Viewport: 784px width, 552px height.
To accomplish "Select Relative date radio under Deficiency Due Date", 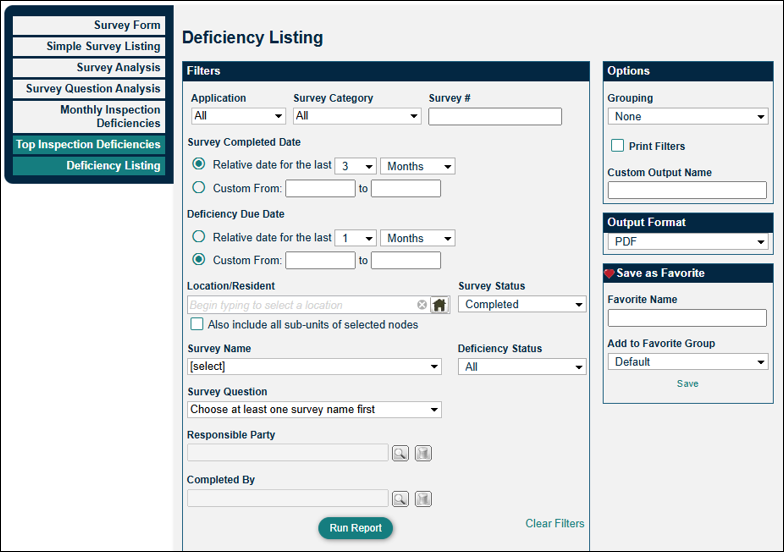I will [x=199, y=237].
